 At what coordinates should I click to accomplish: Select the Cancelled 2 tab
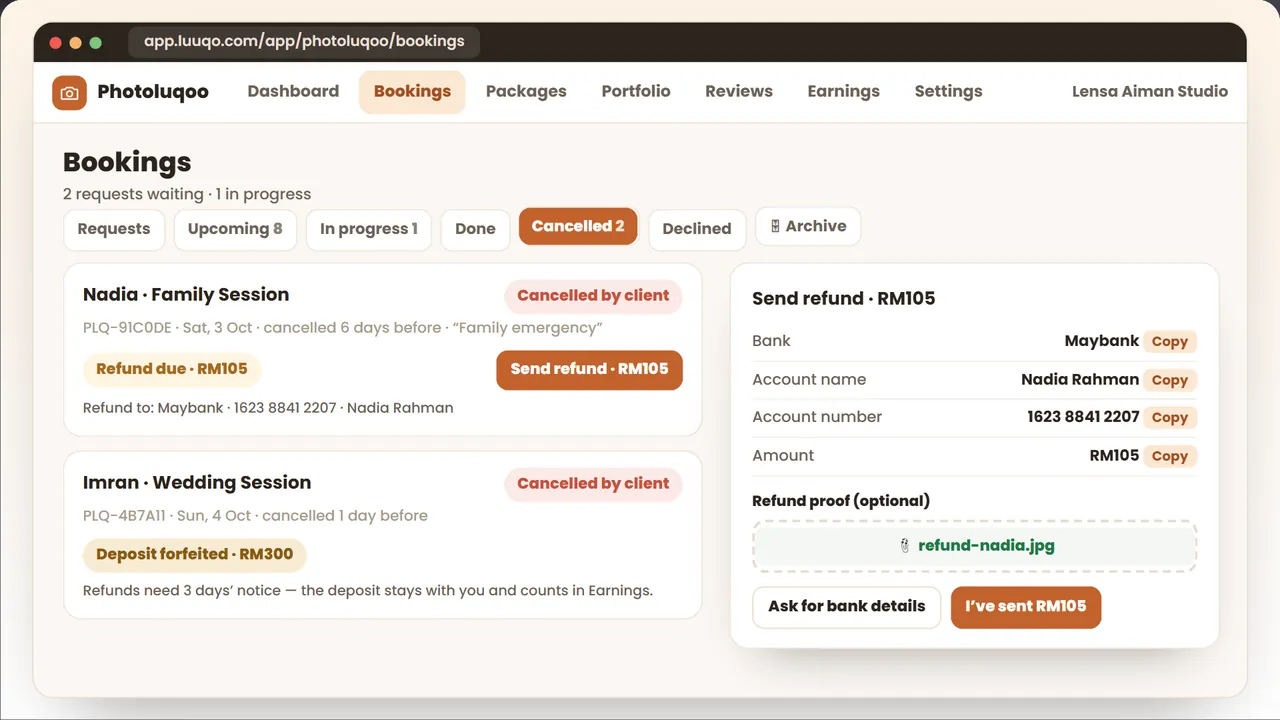click(578, 226)
